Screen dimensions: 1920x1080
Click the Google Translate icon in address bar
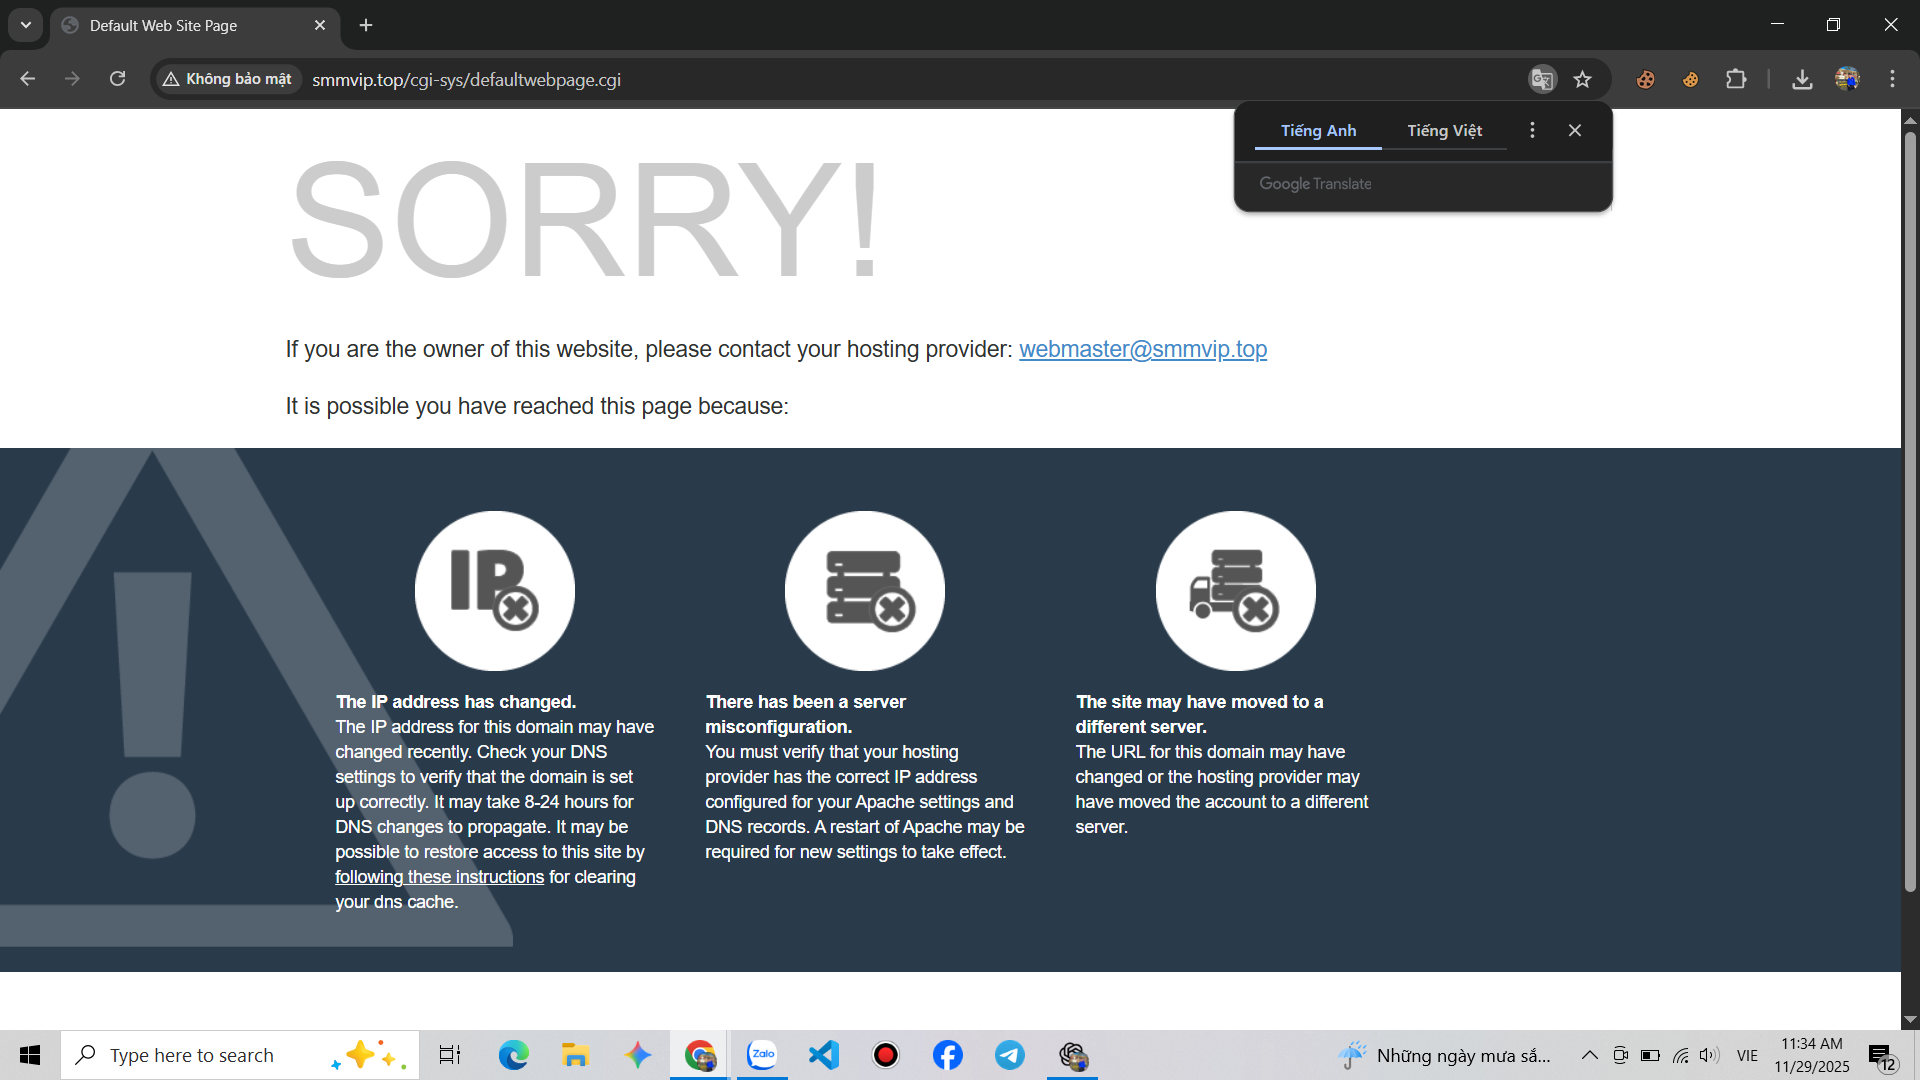click(x=1542, y=79)
